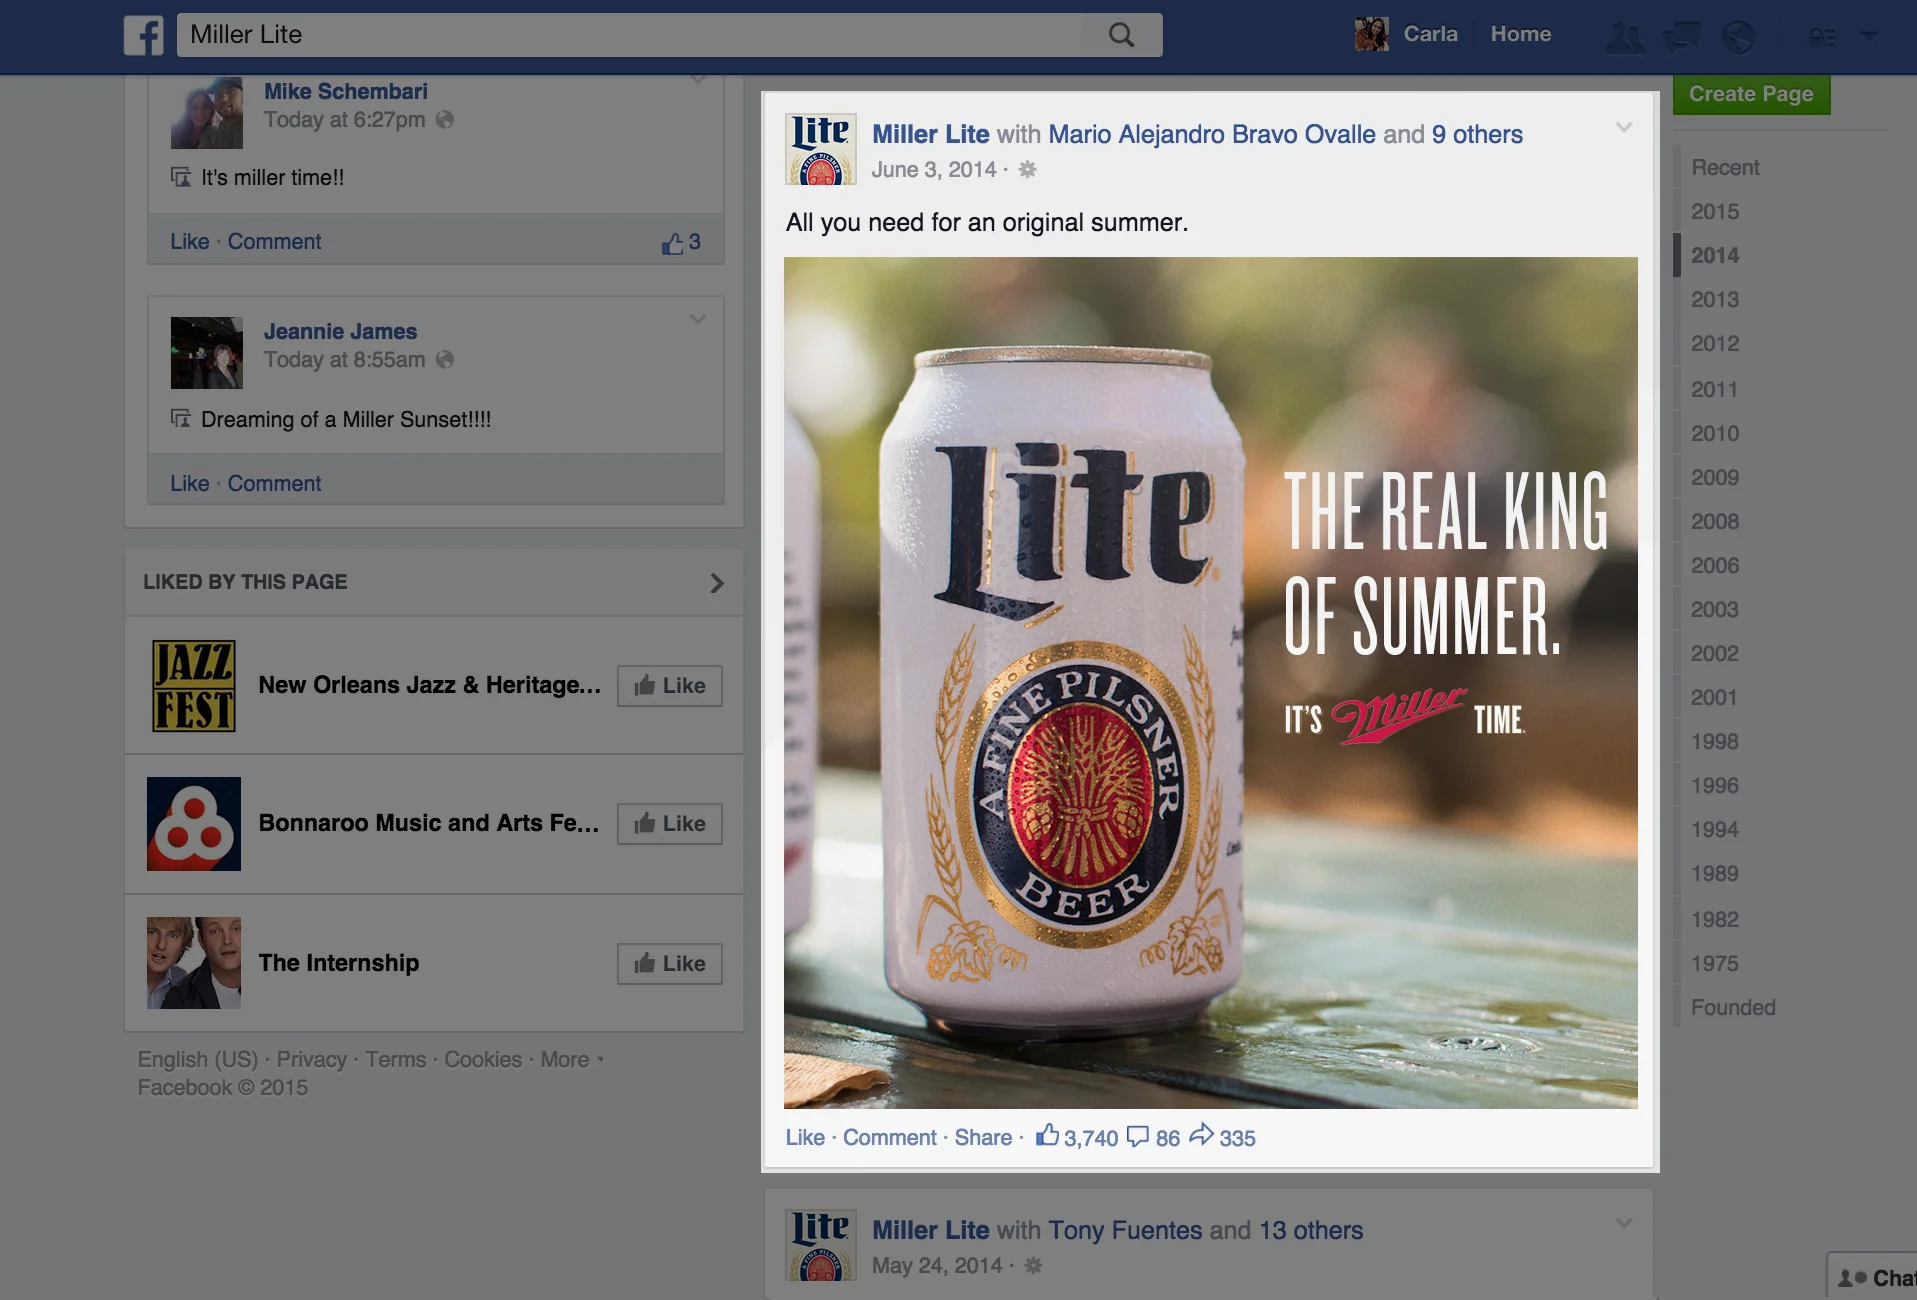
Task: Click the Facebook logo icon
Action: pyautogui.click(x=144, y=35)
